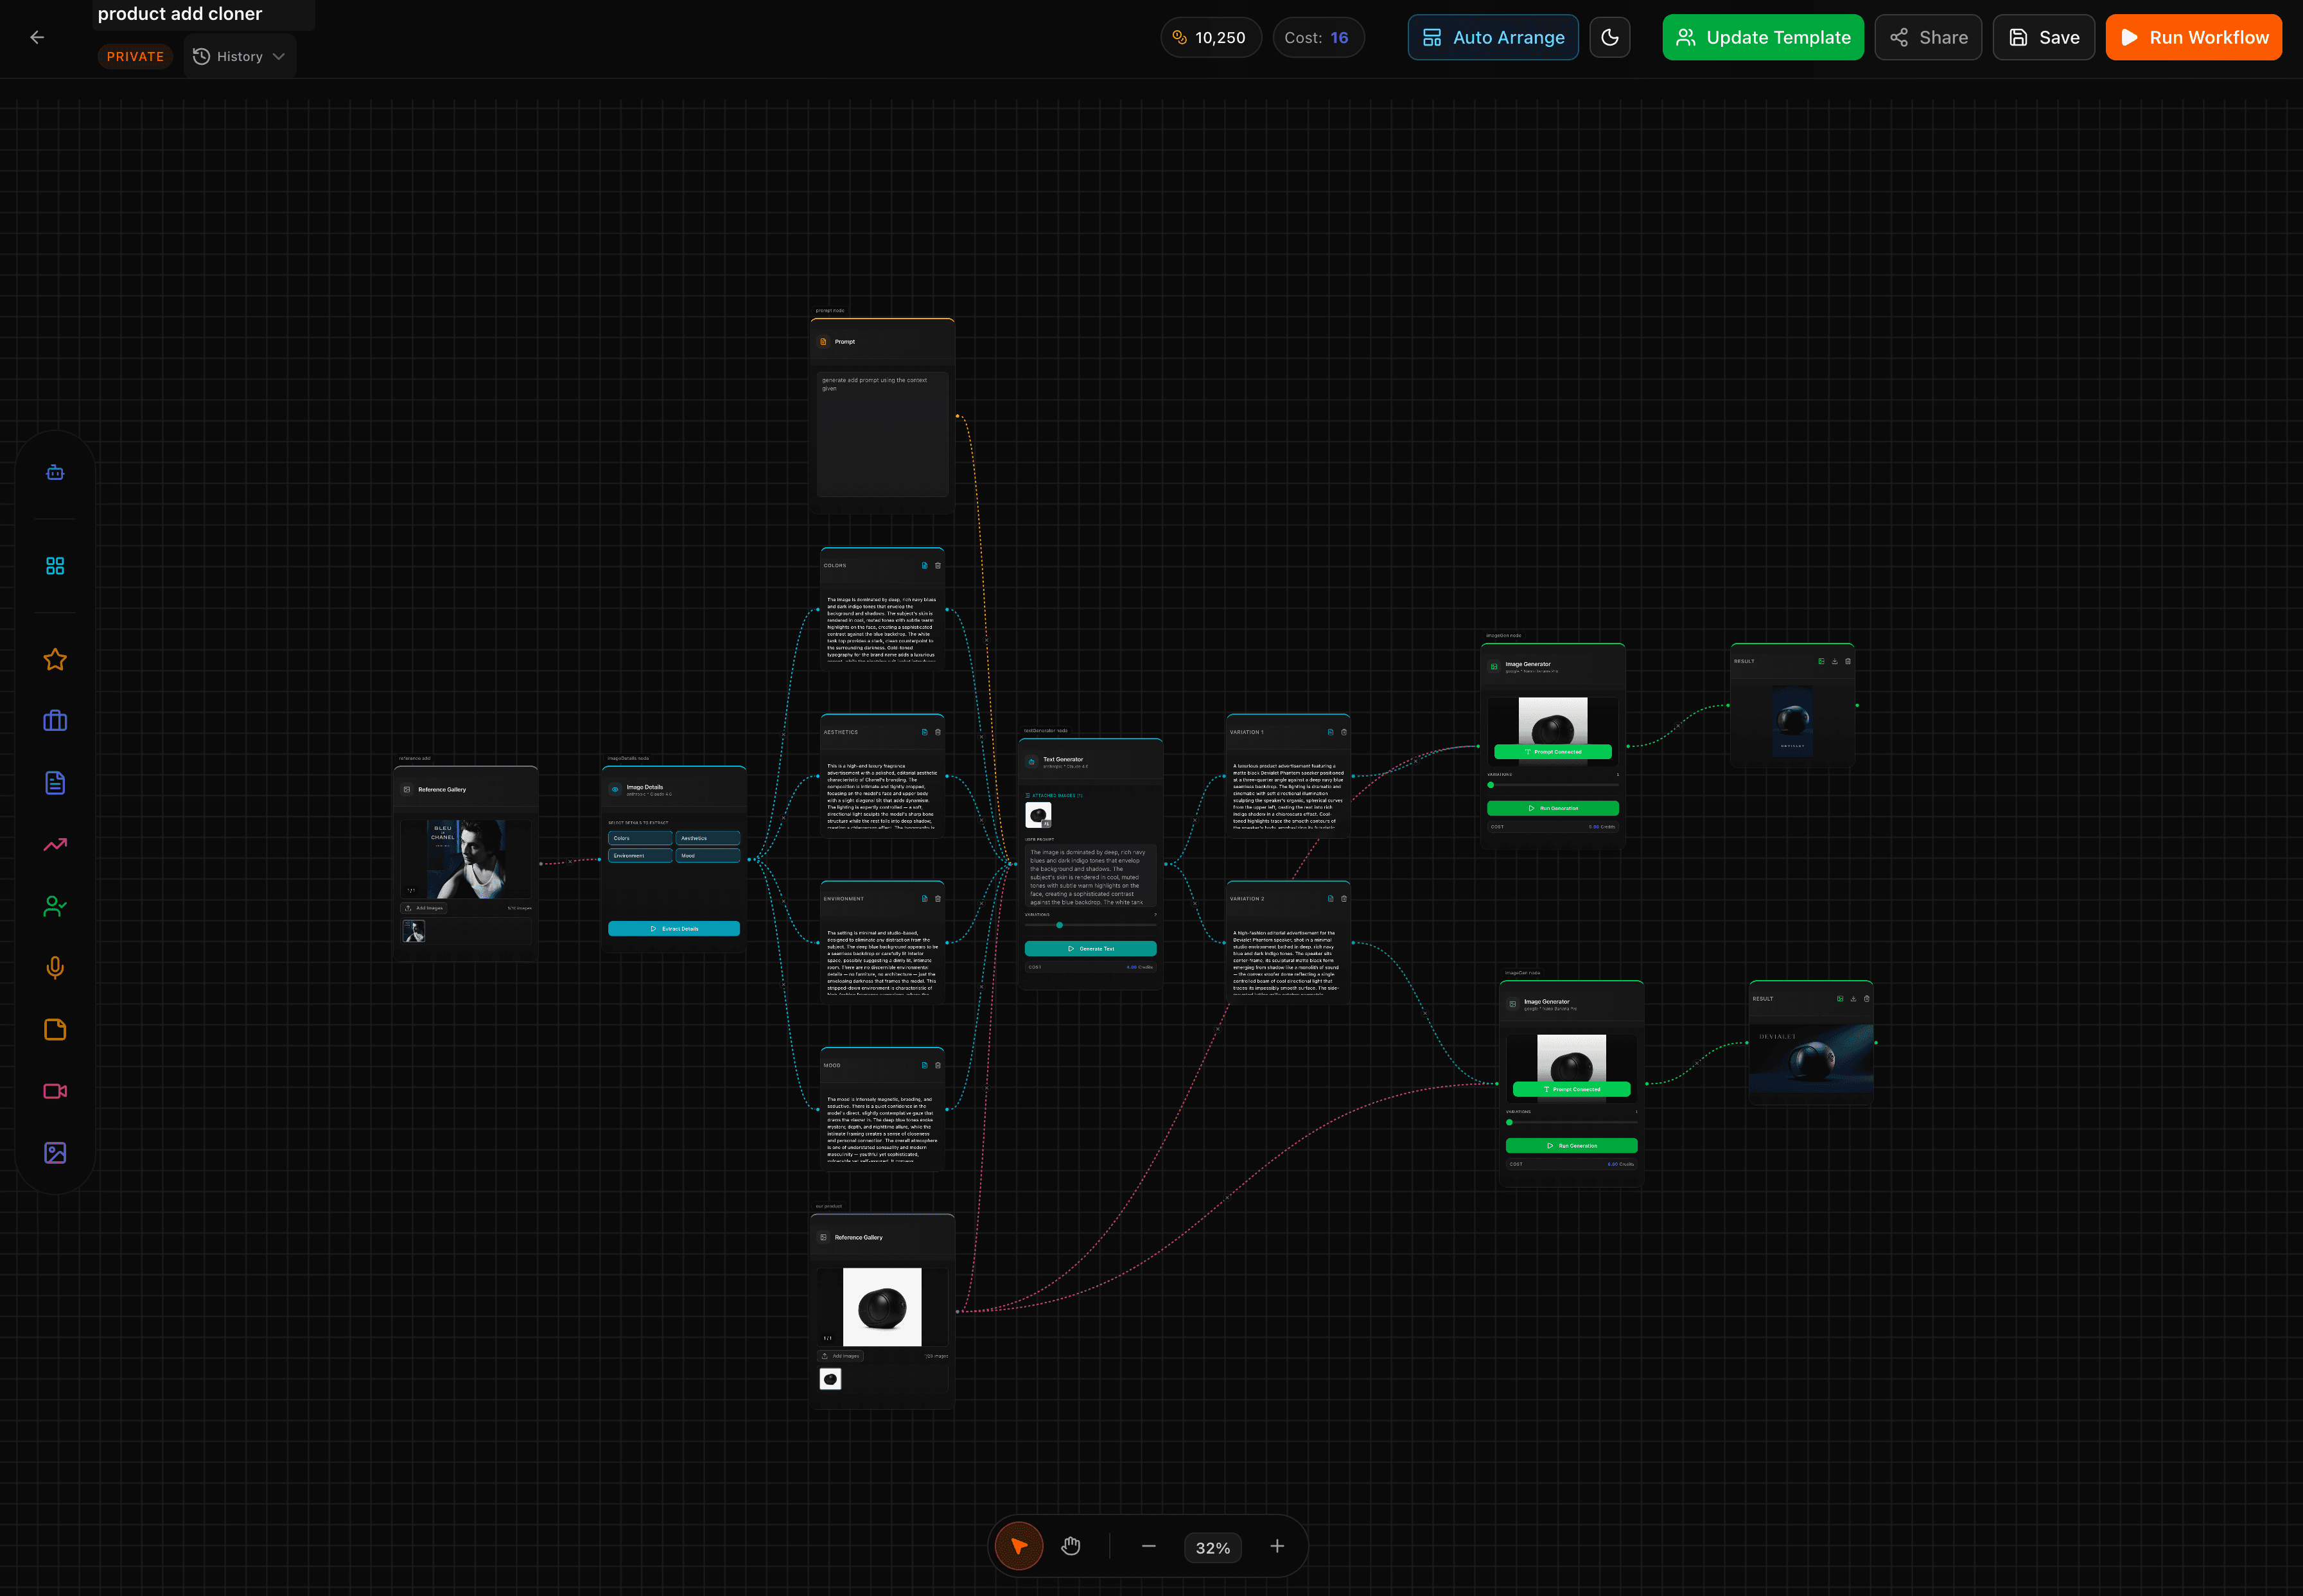The height and width of the screenshot is (1596, 2303).
Task: Open the templates grid icon in the sidebar
Action: (54, 565)
